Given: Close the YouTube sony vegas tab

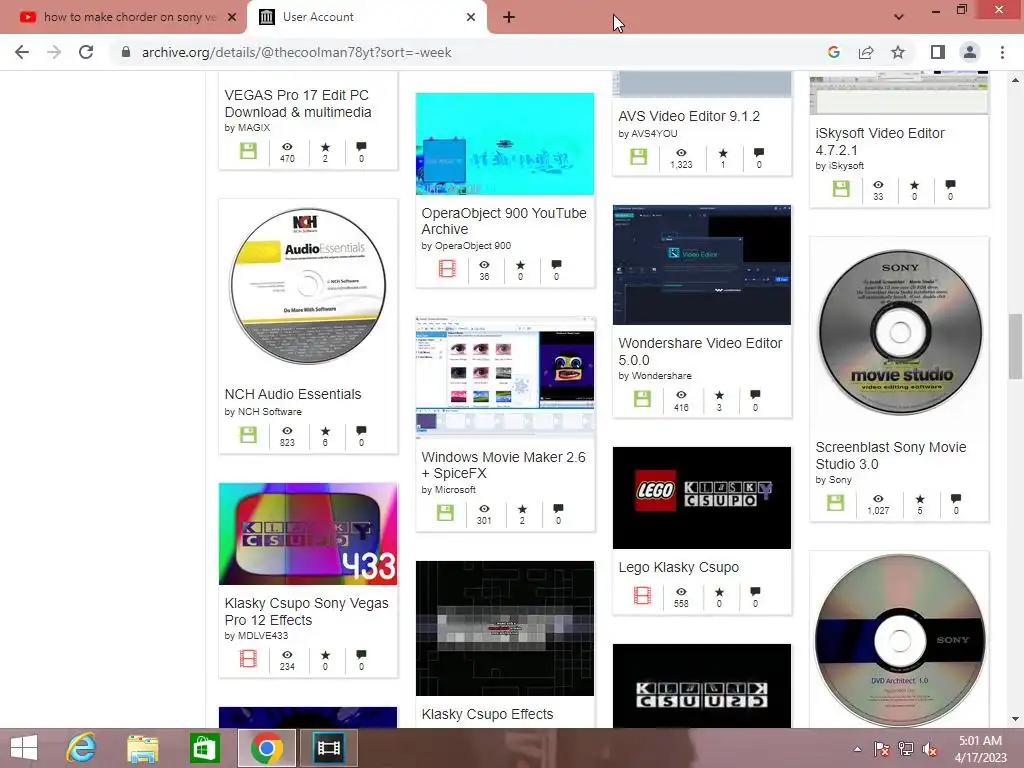Looking at the screenshot, I should [x=232, y=17].
